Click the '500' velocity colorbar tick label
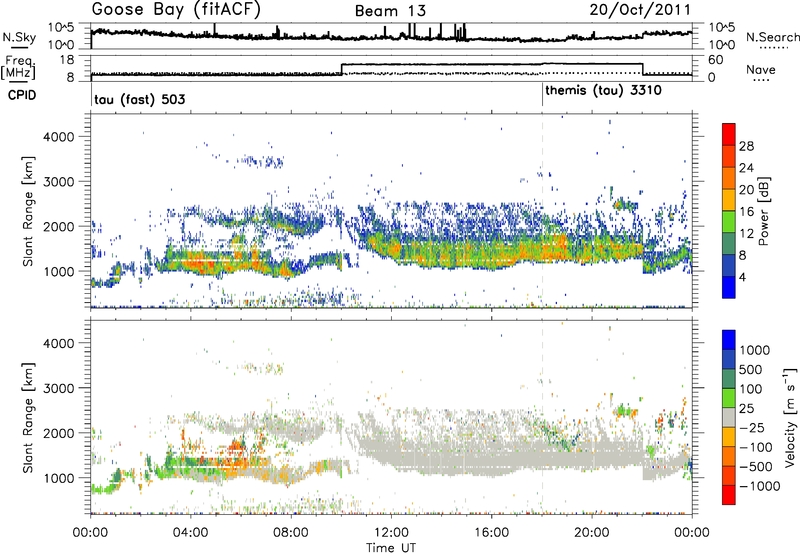This screenshot has width=800, height=554. 751,369
